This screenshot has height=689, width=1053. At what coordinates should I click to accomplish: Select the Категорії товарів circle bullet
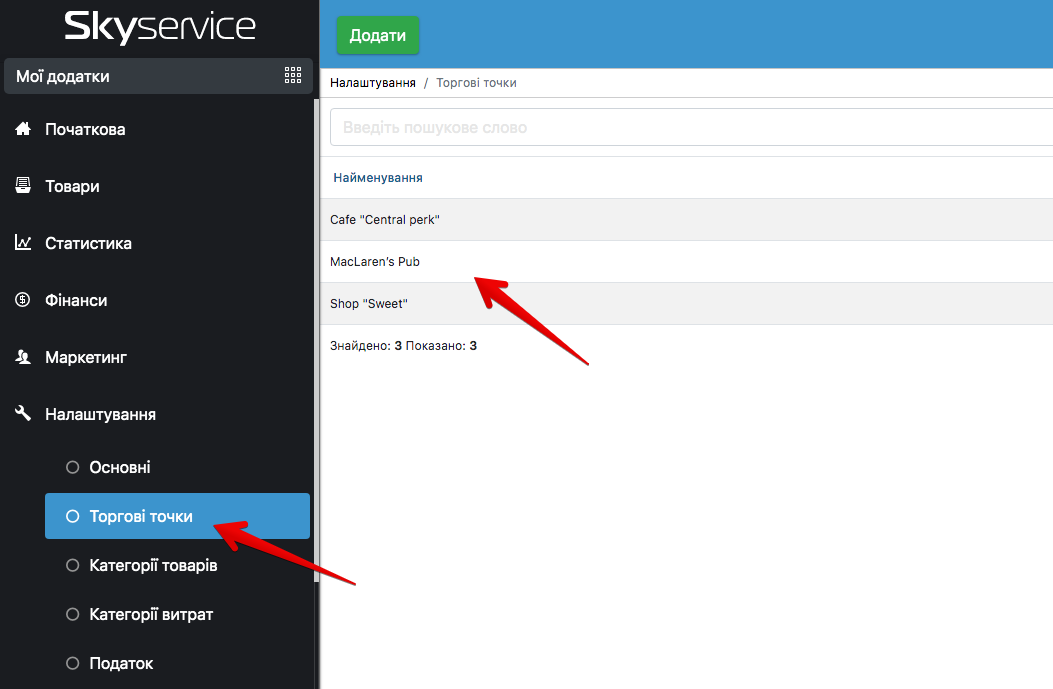[x=72, y=565]
